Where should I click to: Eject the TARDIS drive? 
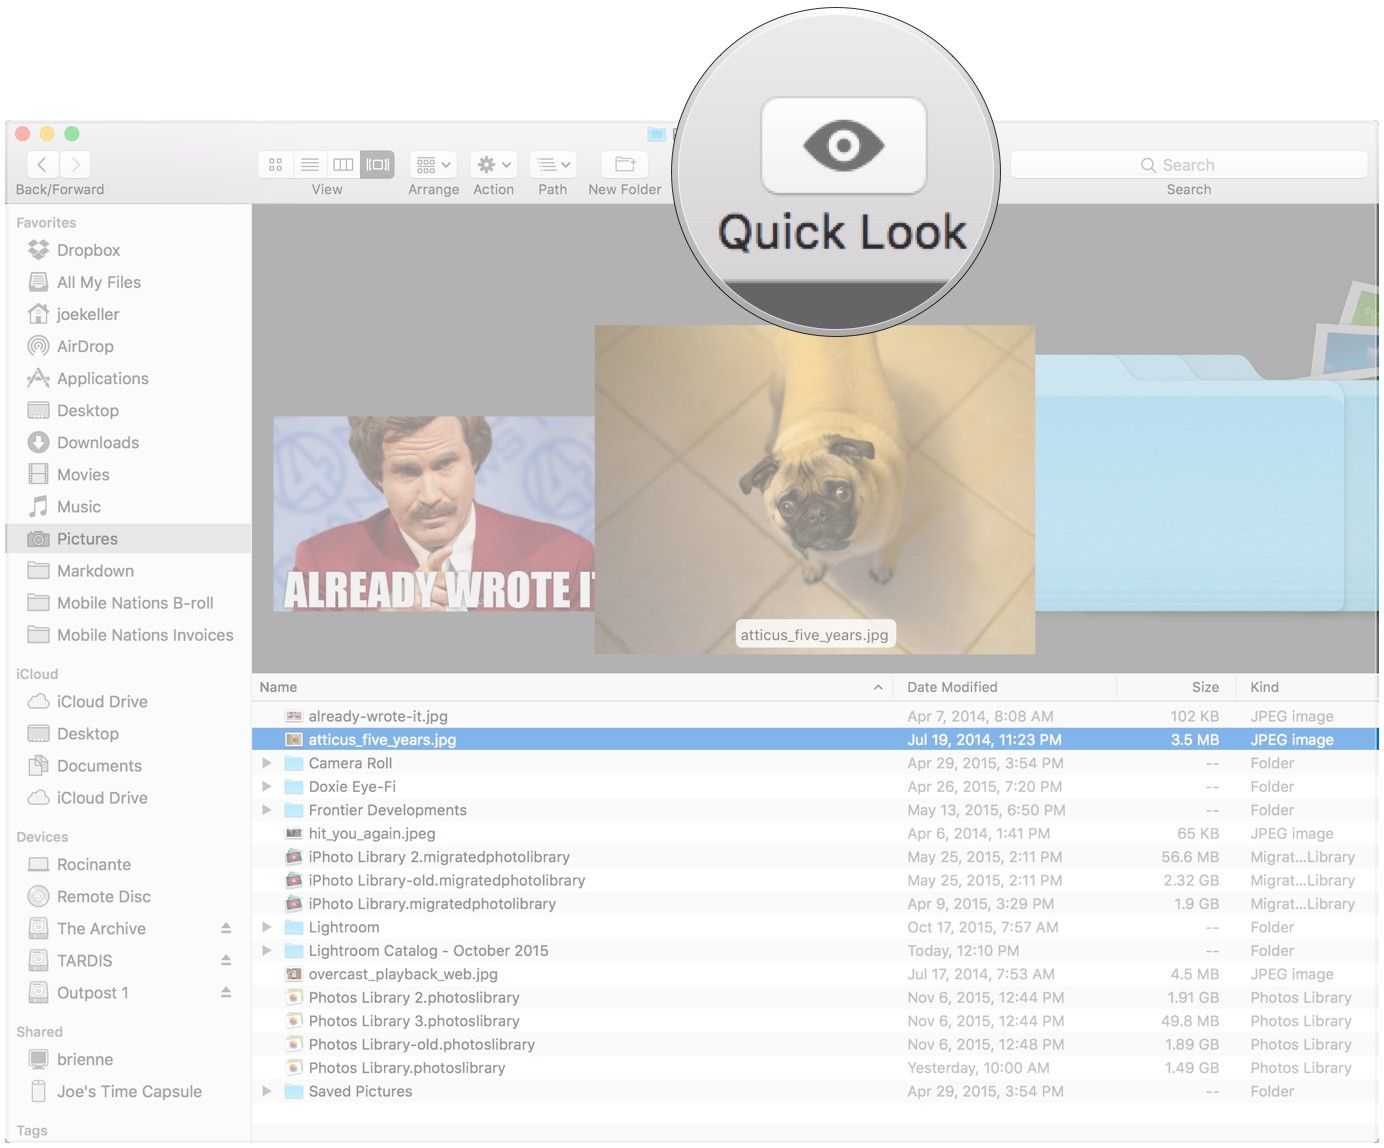point(226,961)
